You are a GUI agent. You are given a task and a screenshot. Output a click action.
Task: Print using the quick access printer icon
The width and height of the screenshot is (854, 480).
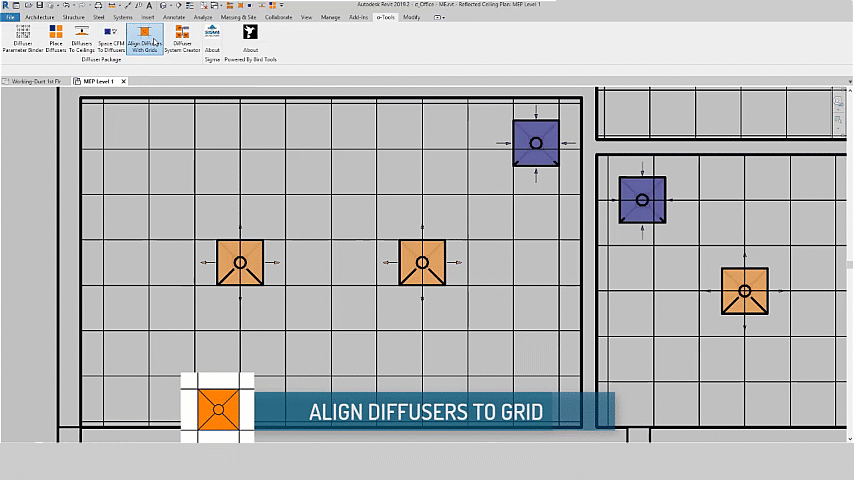(x=99, y=5)
